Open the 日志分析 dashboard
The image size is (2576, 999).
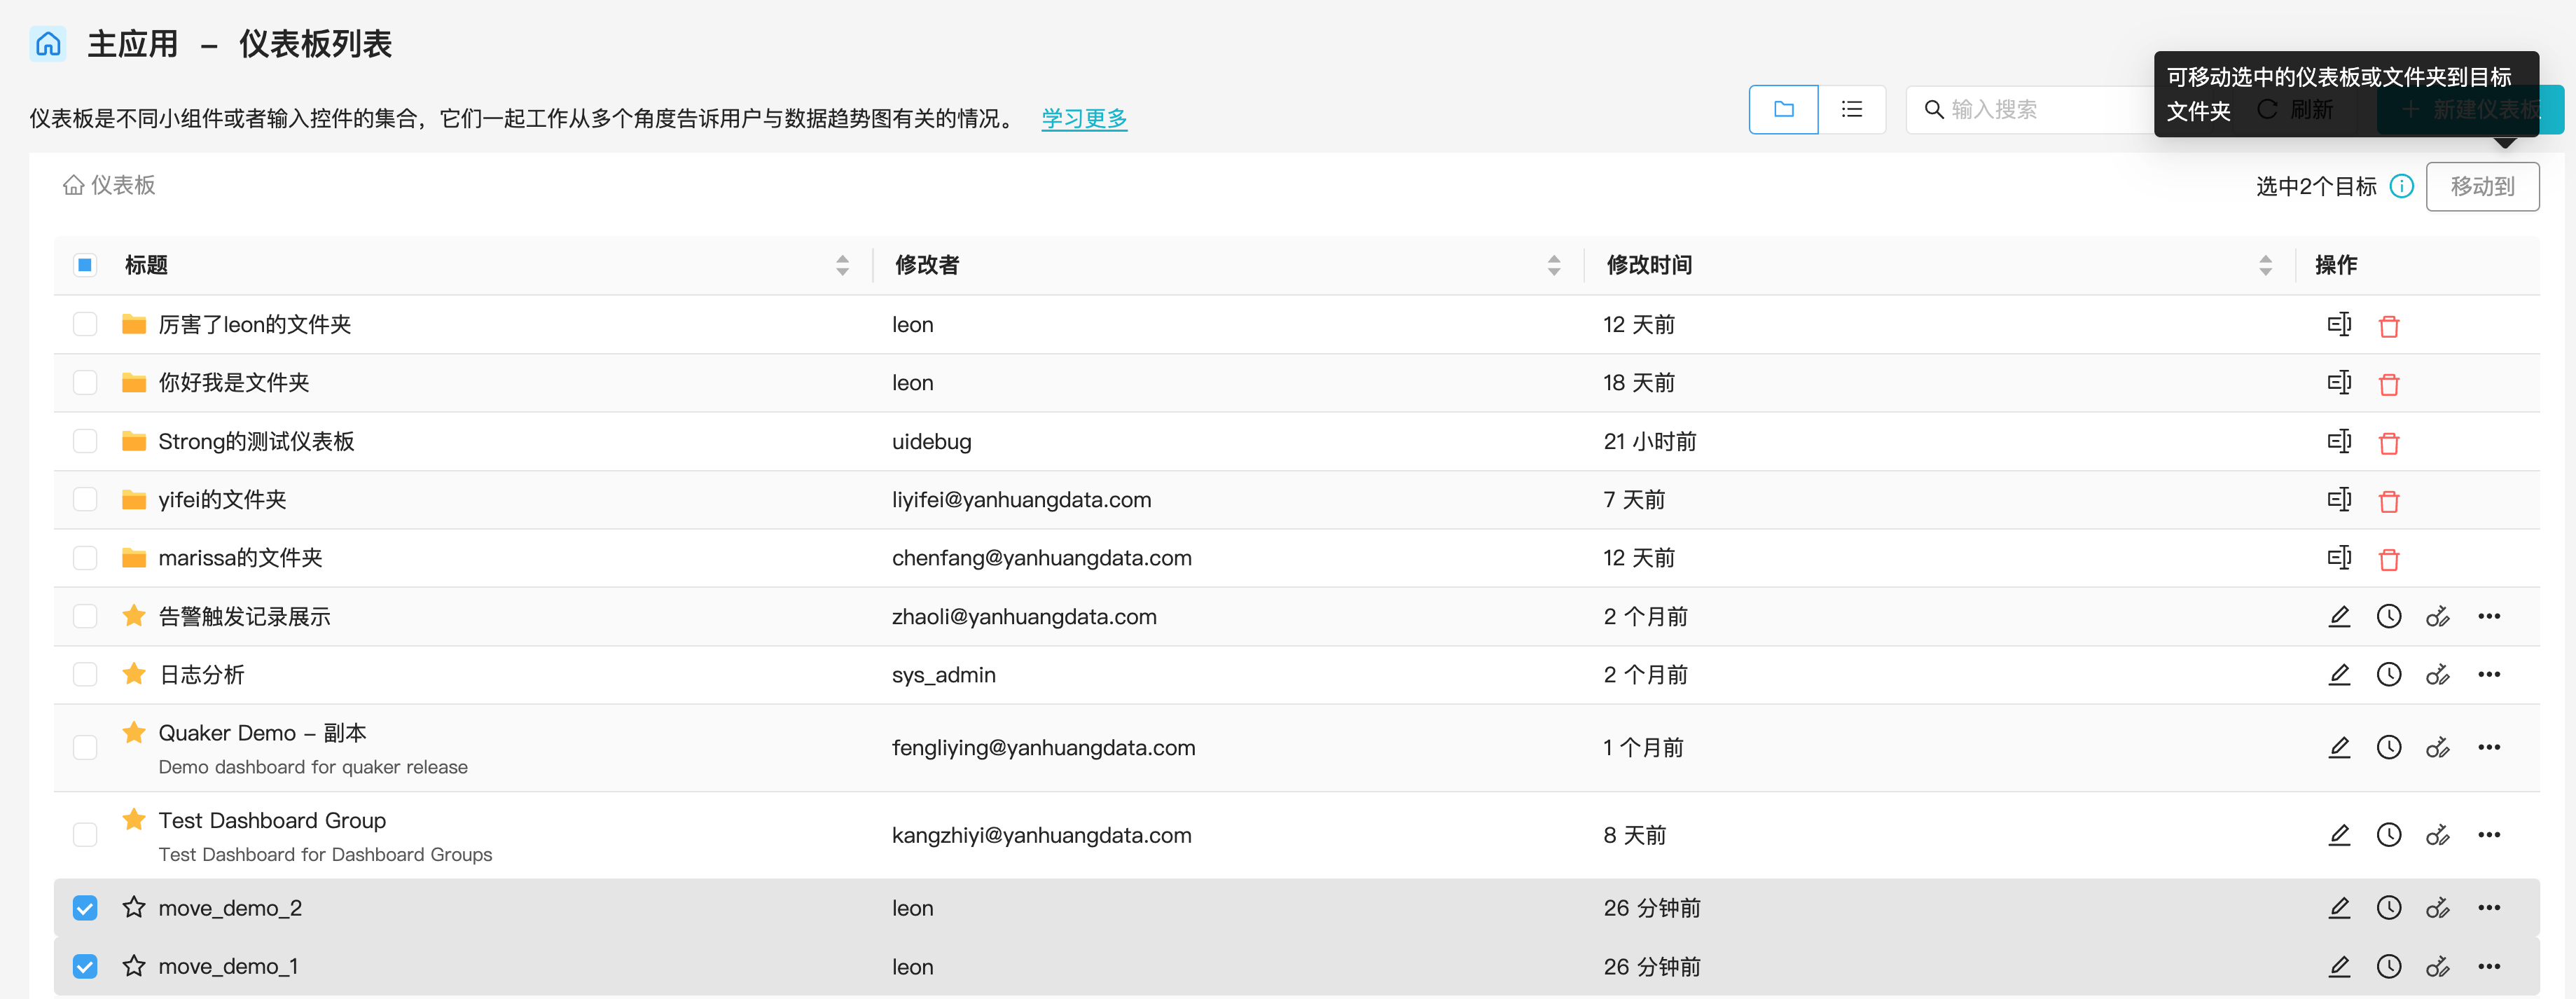point(201,675)
